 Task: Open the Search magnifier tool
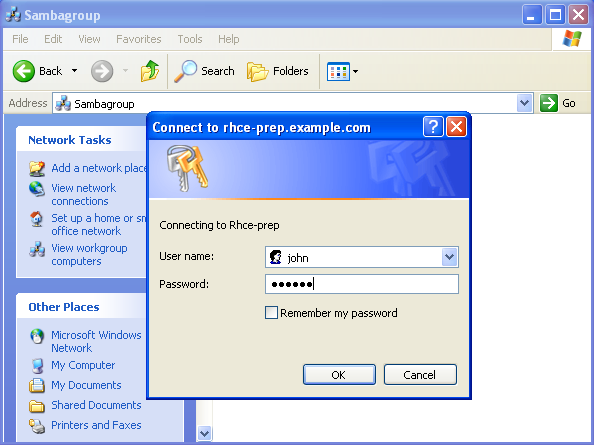[205, 71]
